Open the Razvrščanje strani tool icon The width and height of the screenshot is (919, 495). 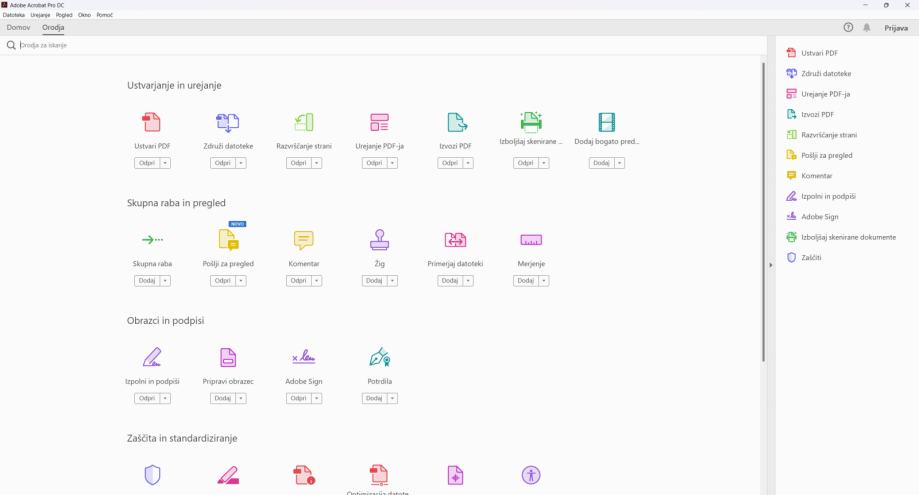pyautogui.click(x=304, y=122)
